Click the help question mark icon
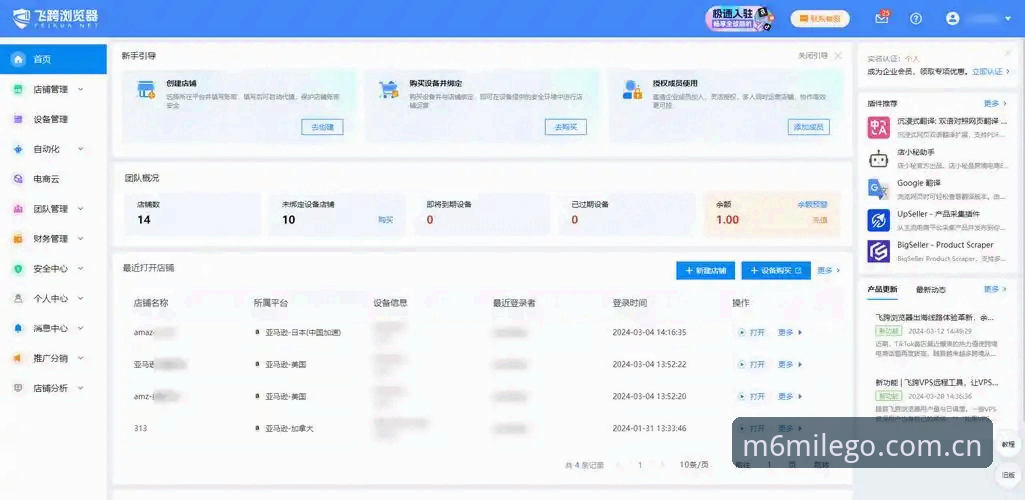 point(916,19)
